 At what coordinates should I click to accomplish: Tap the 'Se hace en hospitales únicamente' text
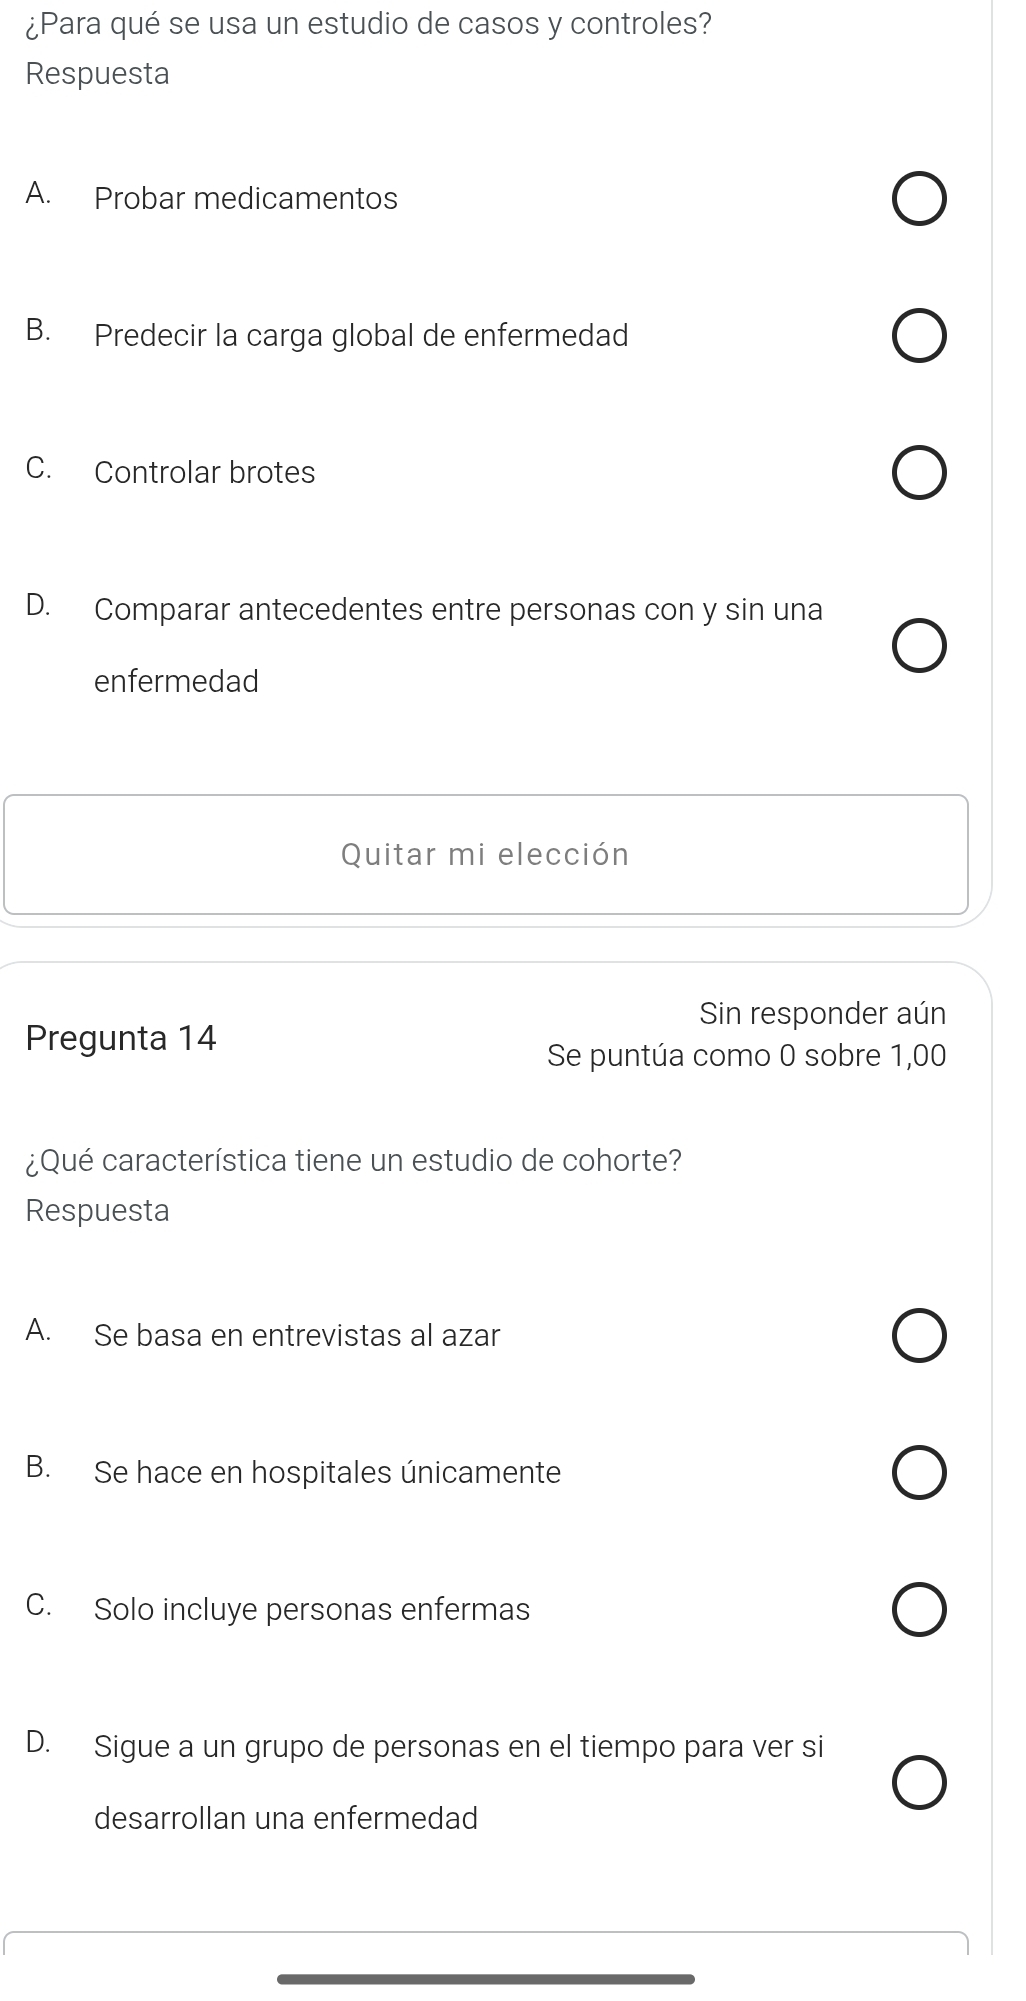[x=327, y=1473]
